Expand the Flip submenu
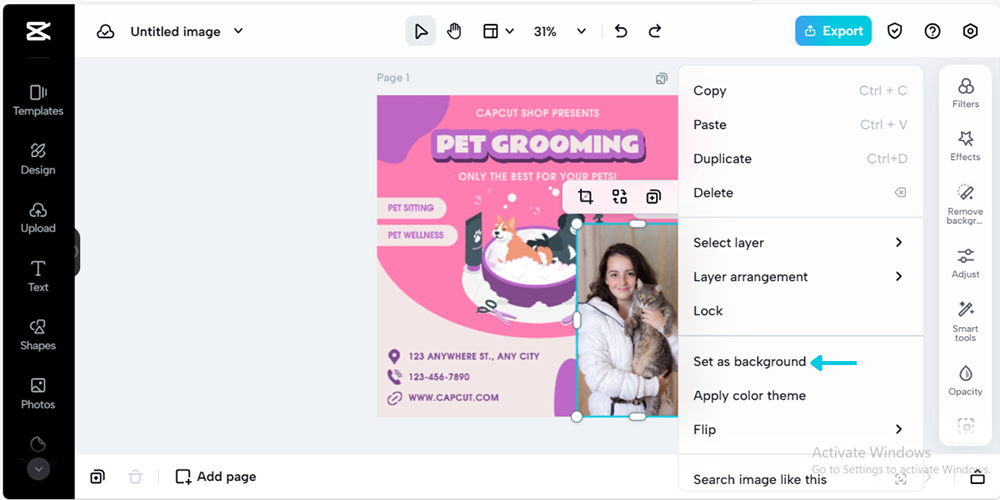 [899, 429]
